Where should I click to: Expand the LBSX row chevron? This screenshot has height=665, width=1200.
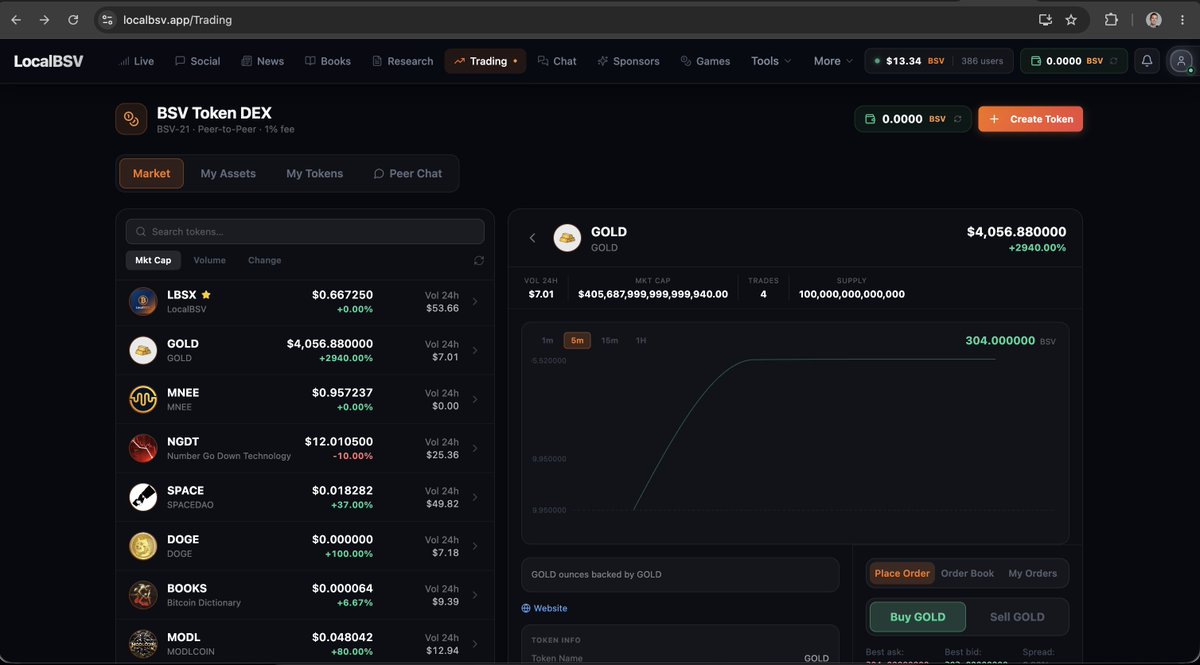(x=475, y=301)
